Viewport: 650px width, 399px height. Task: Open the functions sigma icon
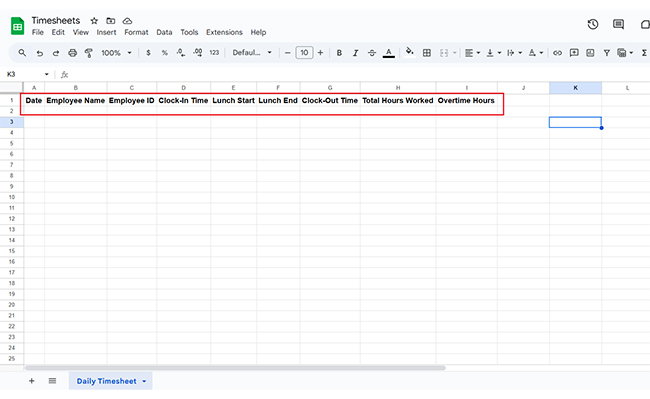coord(644,53)
